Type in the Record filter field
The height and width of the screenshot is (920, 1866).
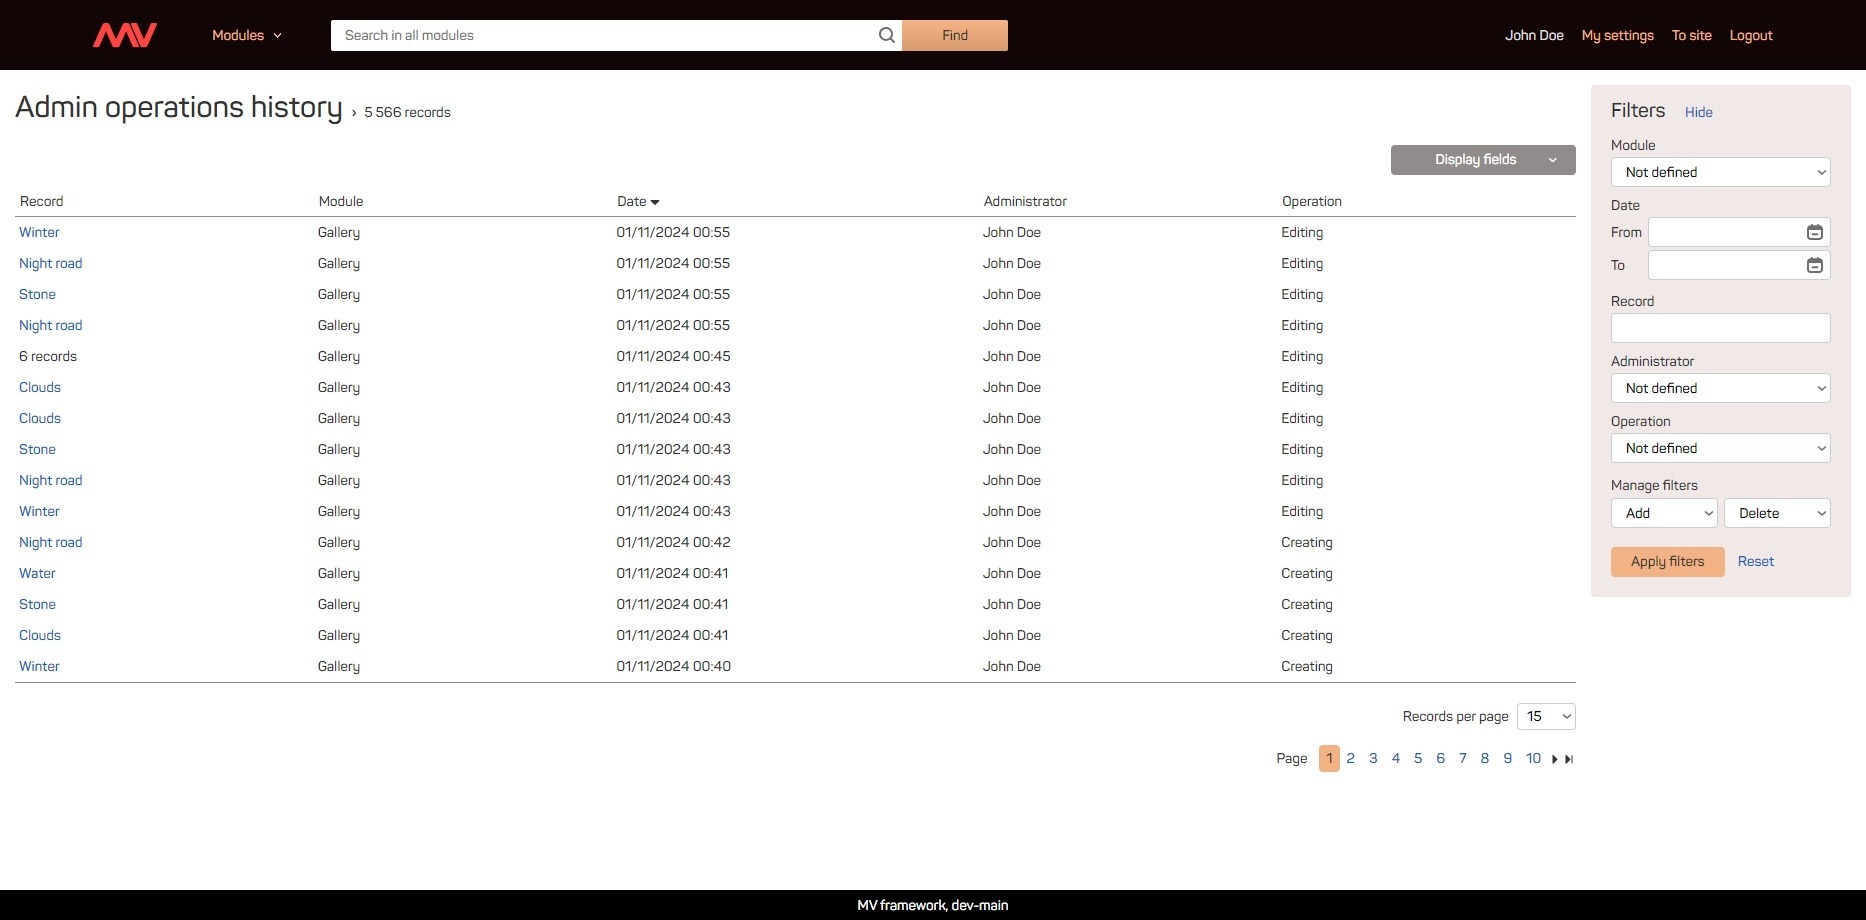tap(1720, 328)
